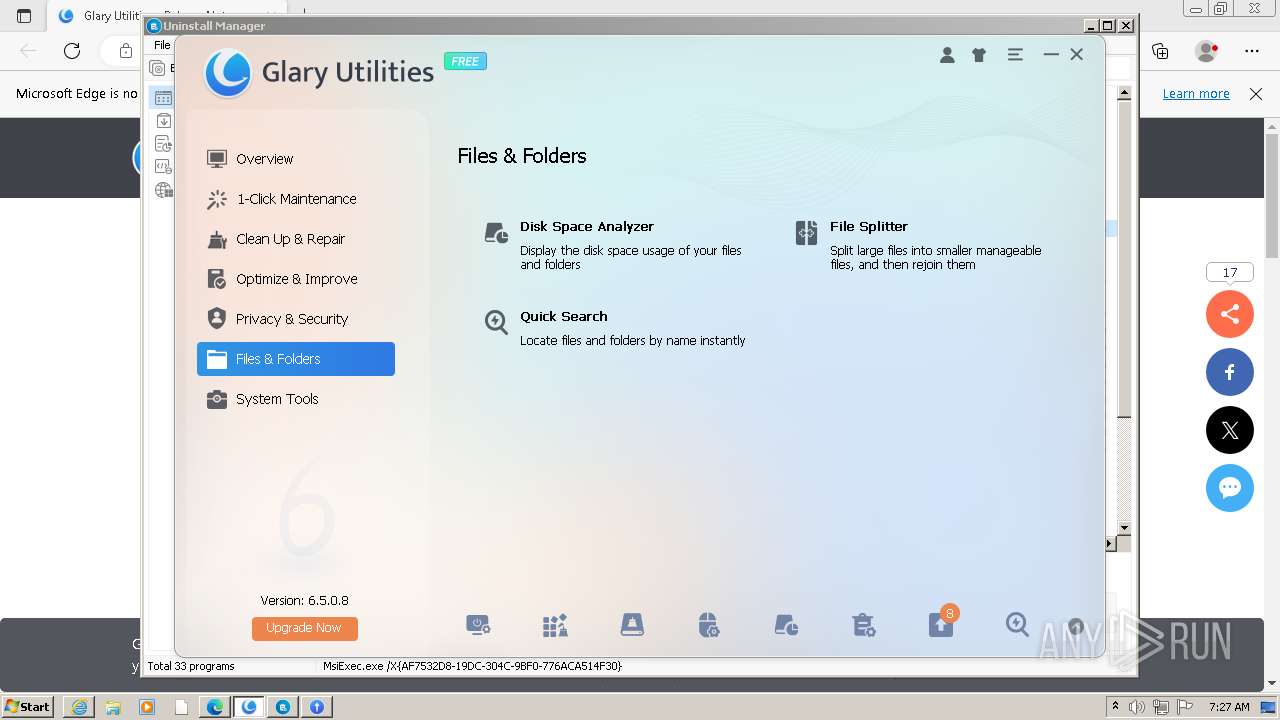This screenshot has width=1280, height=720.
Task: Open the hamburger menu in Glary header
Action: click(x=1015, y=55)
